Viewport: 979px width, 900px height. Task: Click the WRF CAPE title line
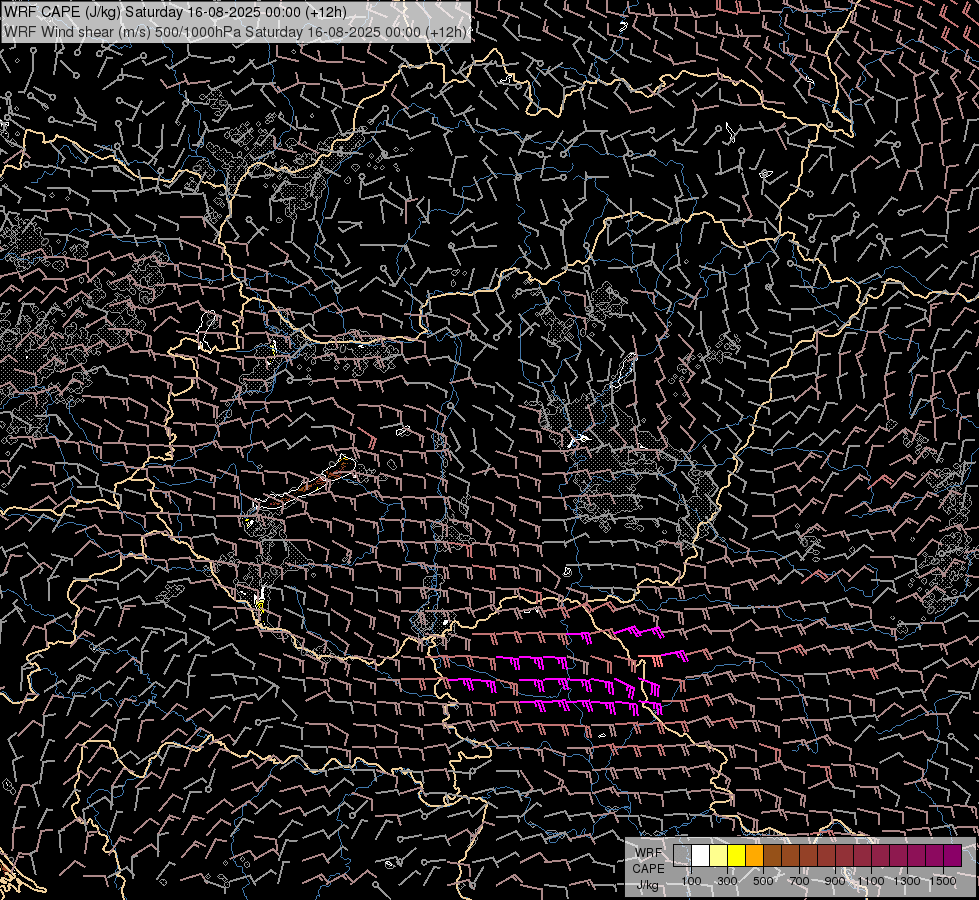(x=175, y=12)
